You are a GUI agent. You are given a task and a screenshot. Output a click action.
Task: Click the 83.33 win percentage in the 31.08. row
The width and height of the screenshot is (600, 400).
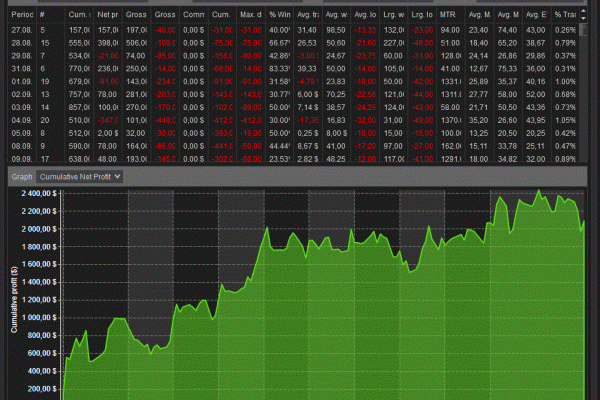tap(279, 69)
